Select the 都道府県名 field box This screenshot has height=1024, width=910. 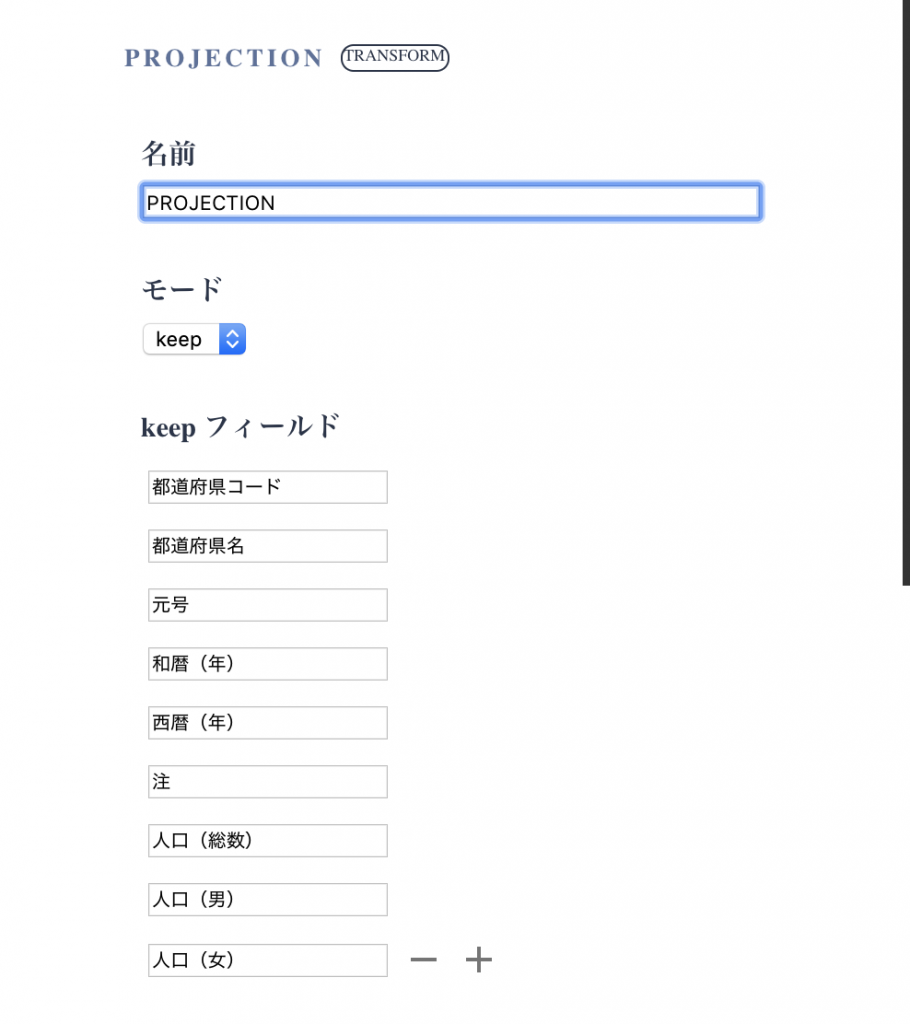click(267, 546)
